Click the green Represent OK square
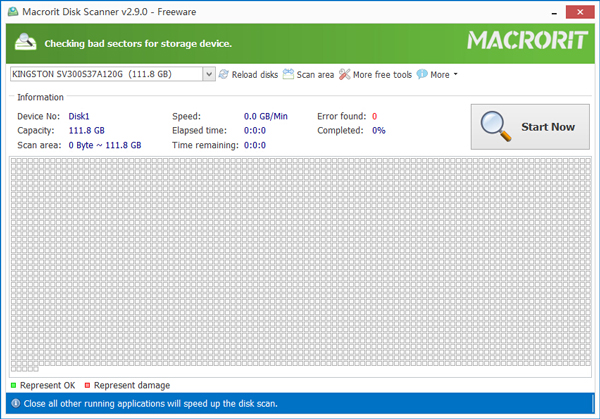Viewport: 600px width, 419px height. point(13,385)
